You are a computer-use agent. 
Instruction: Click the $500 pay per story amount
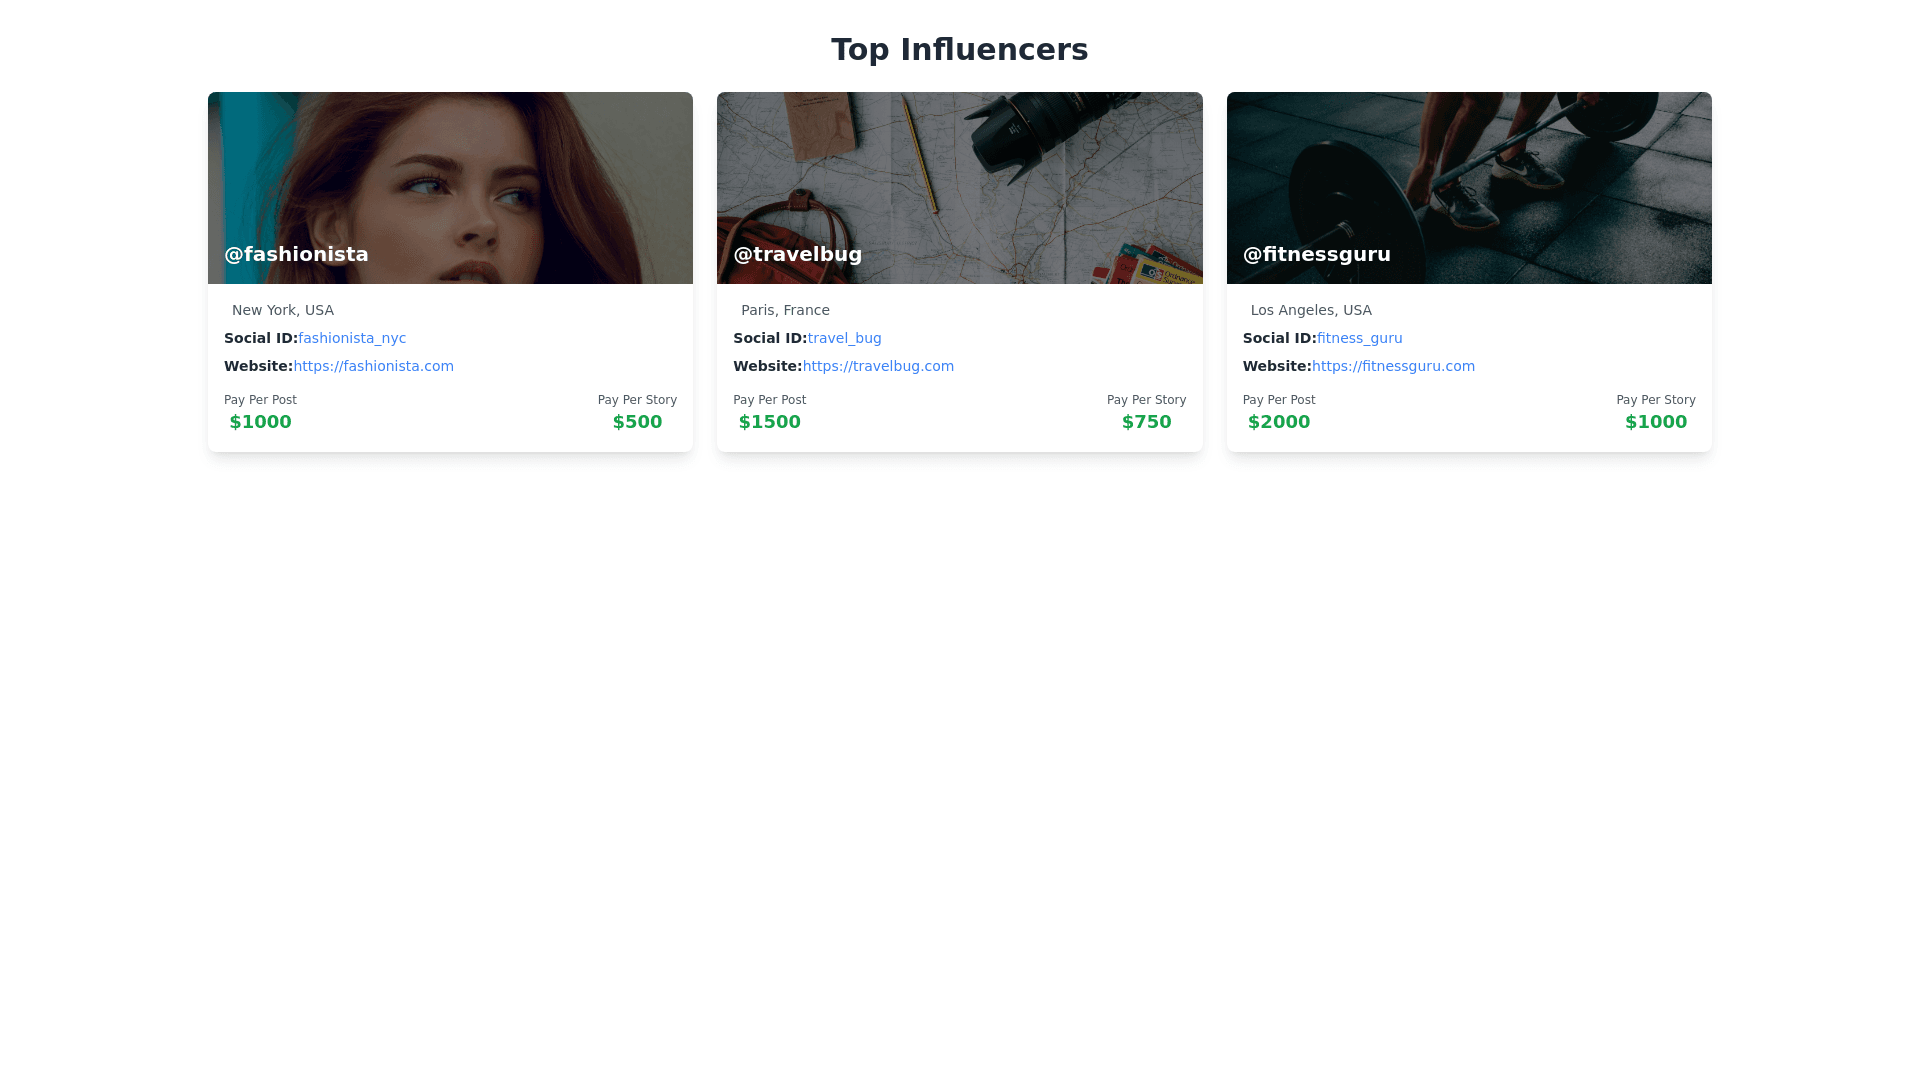(x=637, y=422)
